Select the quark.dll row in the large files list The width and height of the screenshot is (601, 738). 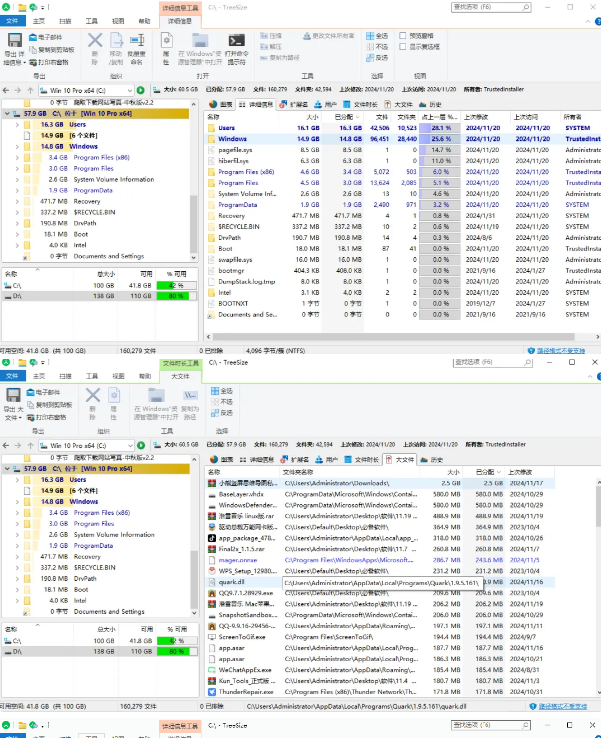click(x=232, y=581)
